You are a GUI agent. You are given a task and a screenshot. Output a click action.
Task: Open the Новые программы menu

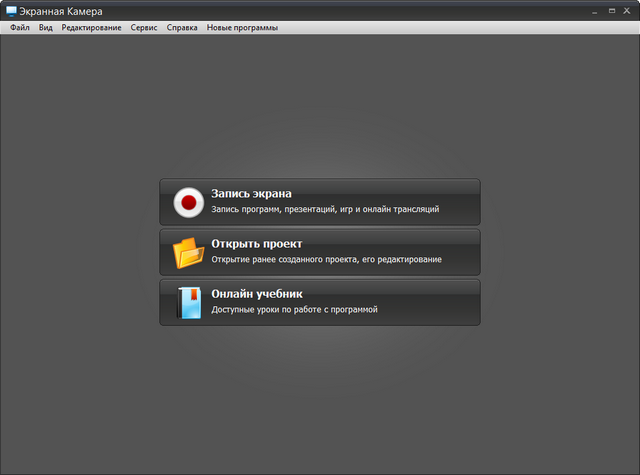pyautogui.click(x=242, y=28)
